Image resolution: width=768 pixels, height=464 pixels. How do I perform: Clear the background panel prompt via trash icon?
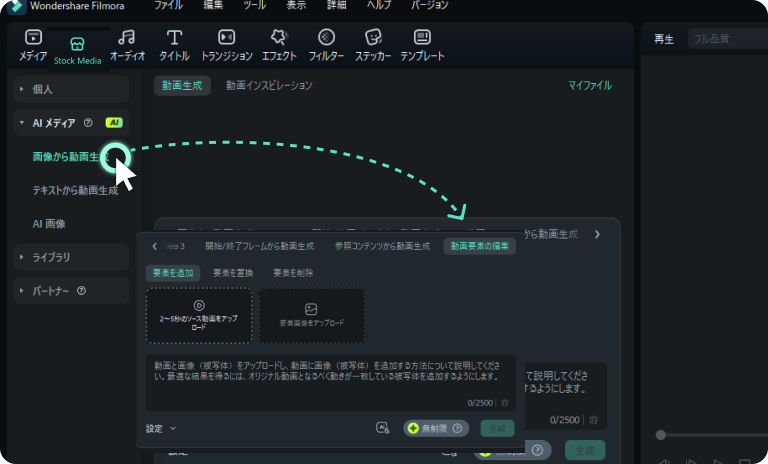pos(594,420)
